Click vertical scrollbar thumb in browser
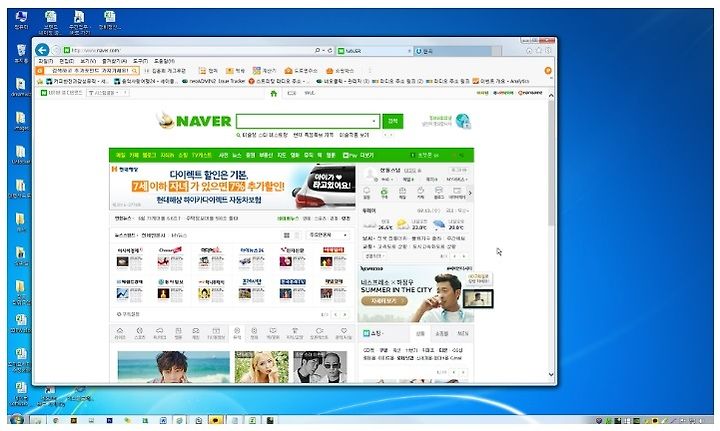The width and height of the screenshot is (720, 431). pos(551,163)
